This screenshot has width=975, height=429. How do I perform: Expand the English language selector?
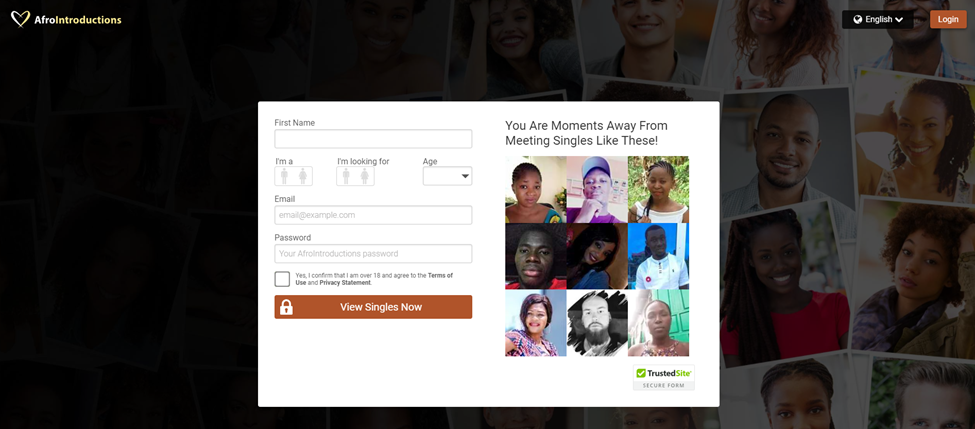pyautogui.click(x=878, y=19)
